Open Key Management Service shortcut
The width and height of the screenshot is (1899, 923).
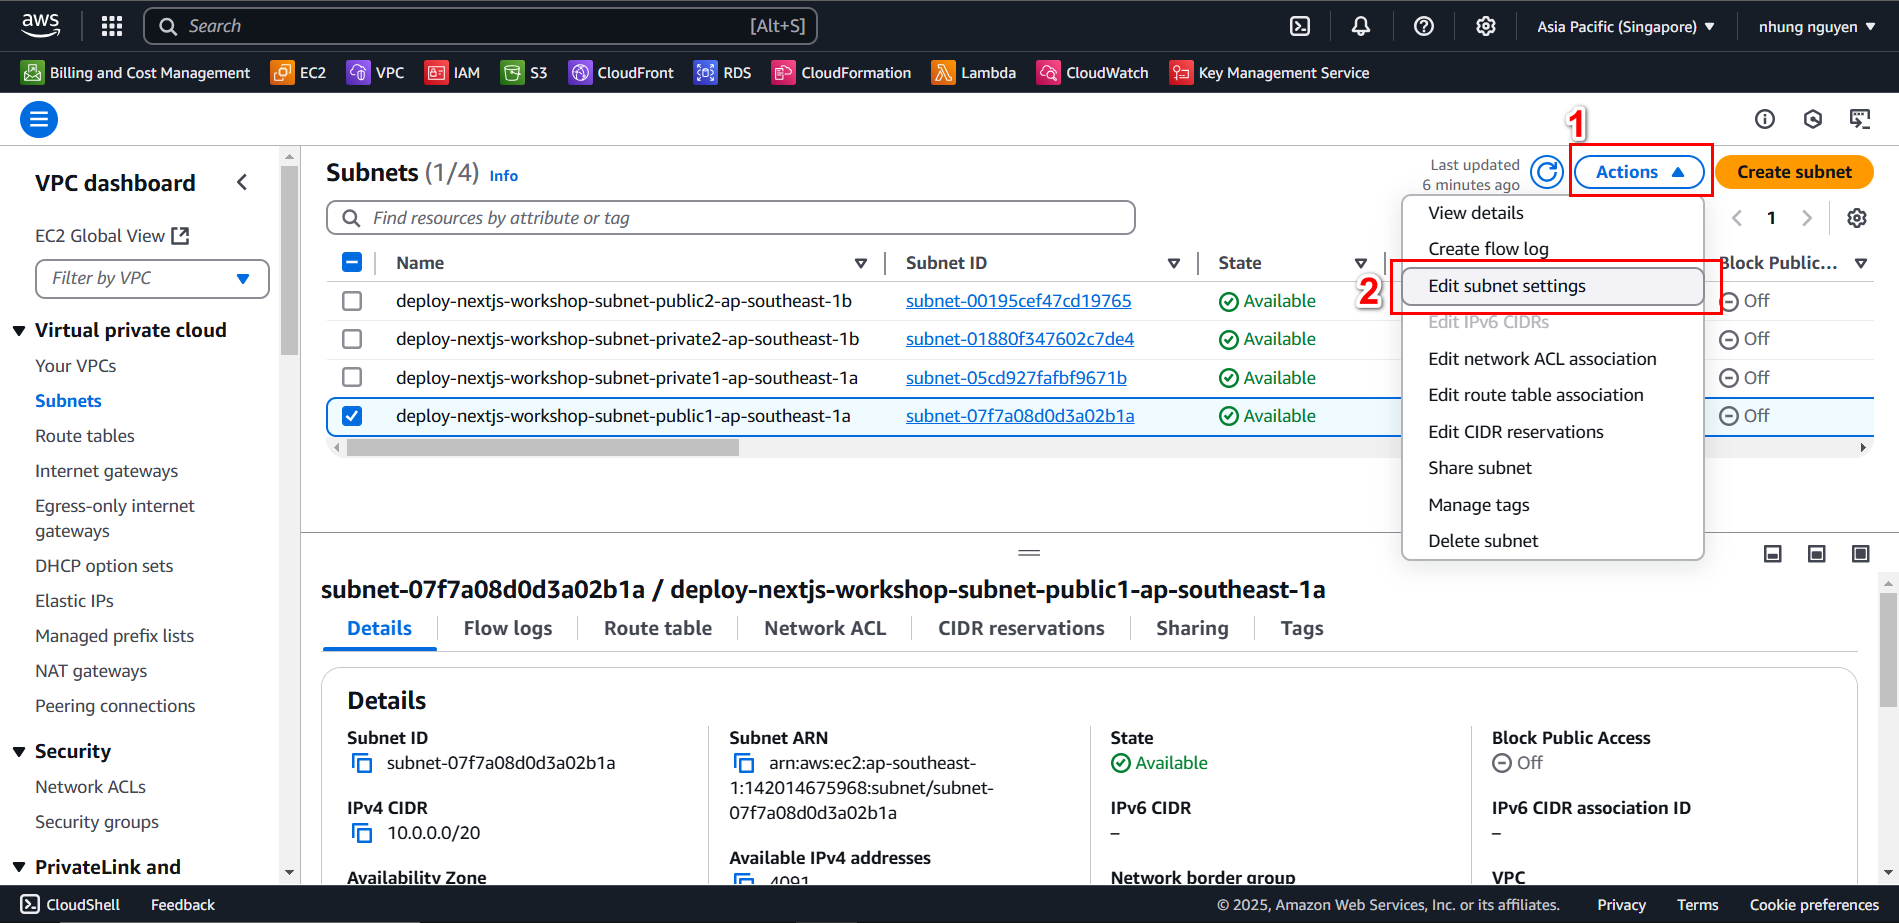1269,73
